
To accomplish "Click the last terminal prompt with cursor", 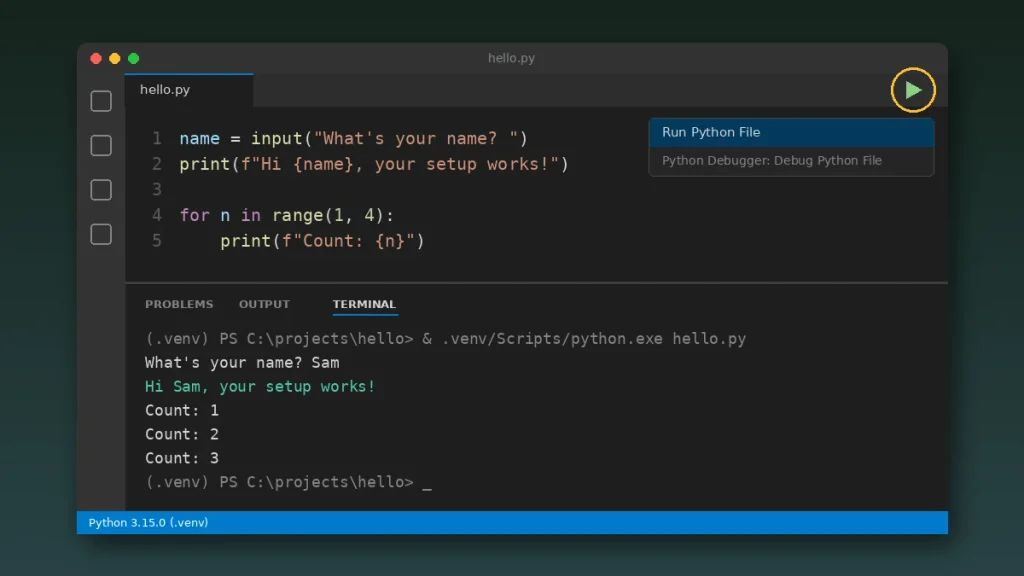I will pos(288,482).
